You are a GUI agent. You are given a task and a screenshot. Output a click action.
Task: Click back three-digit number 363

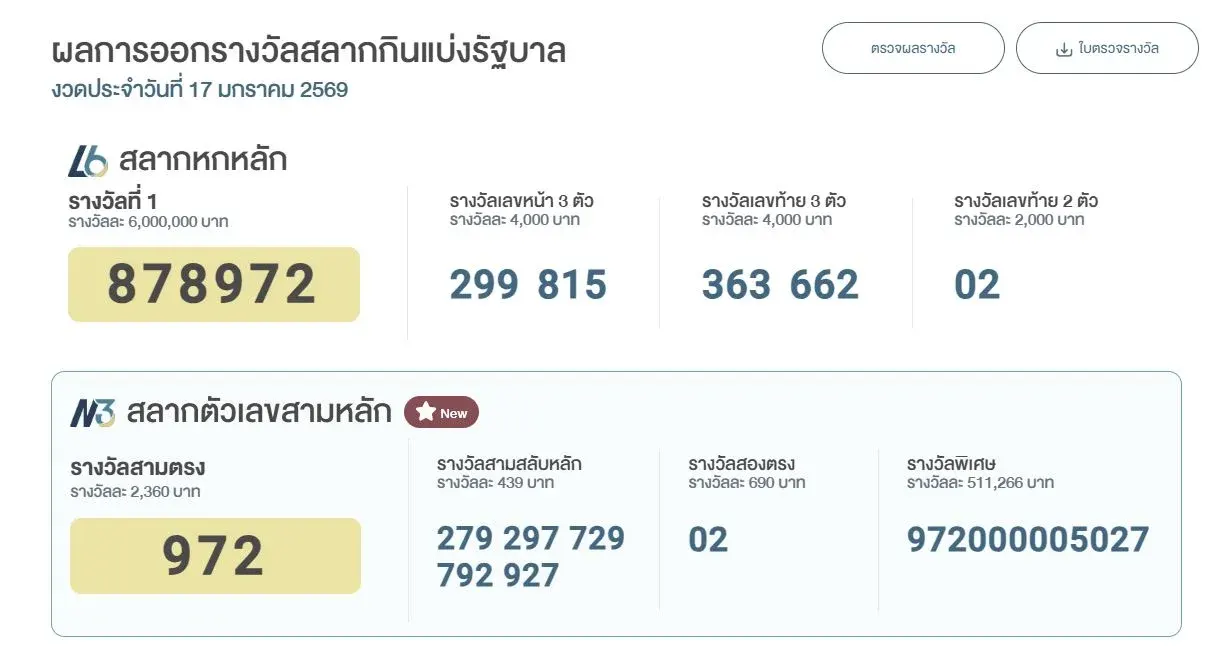pos(735,286)
